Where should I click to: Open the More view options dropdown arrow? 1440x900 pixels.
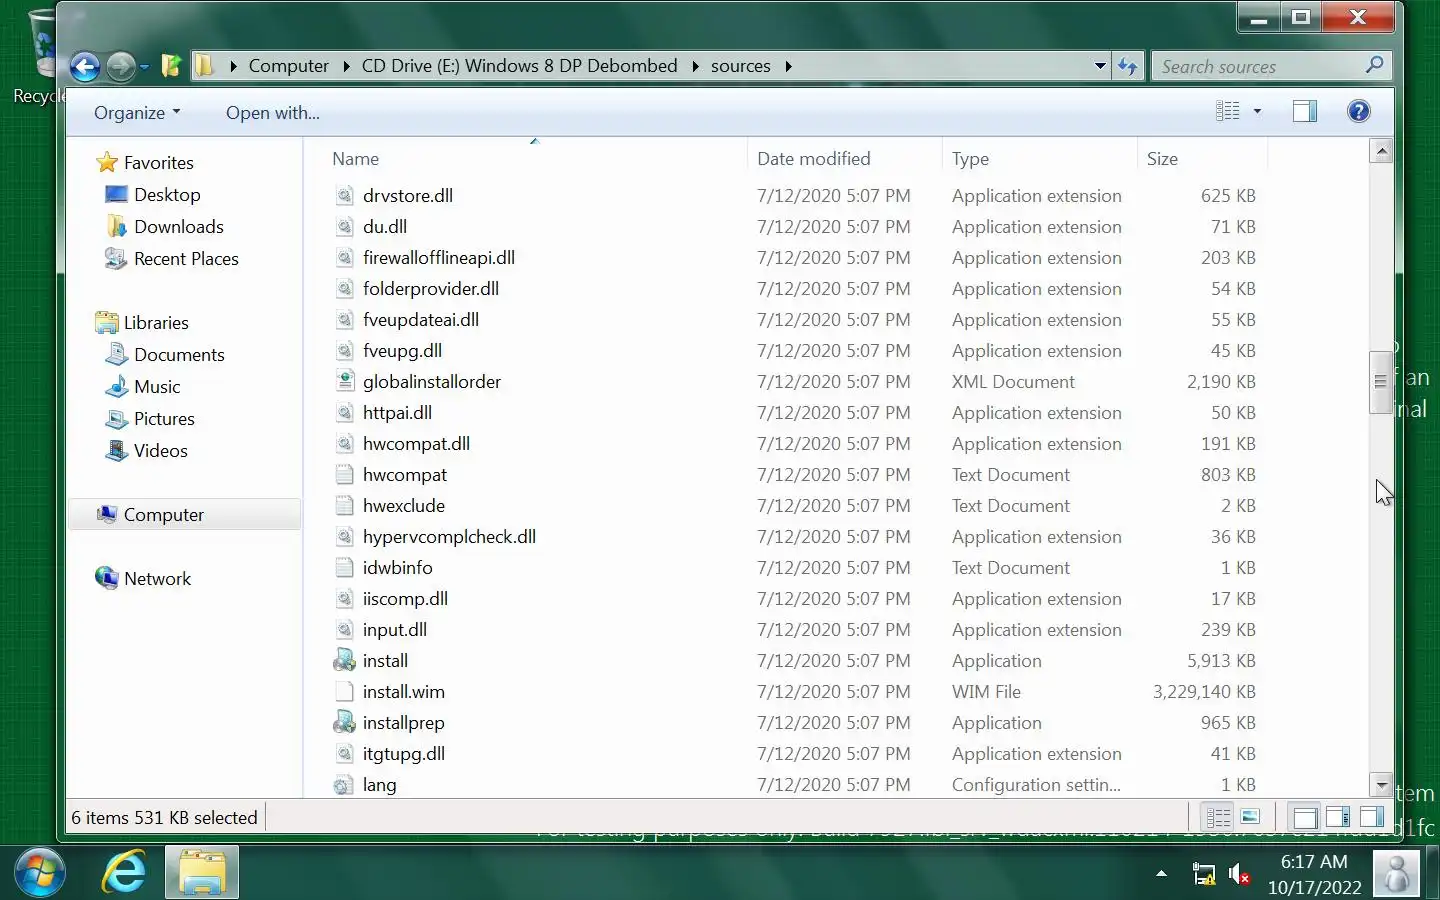coord(1257,111)
